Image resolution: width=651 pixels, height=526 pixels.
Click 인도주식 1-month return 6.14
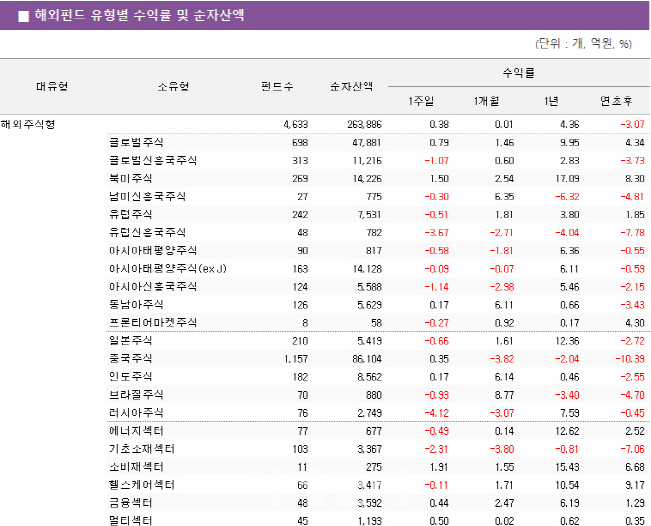(504, 377)
